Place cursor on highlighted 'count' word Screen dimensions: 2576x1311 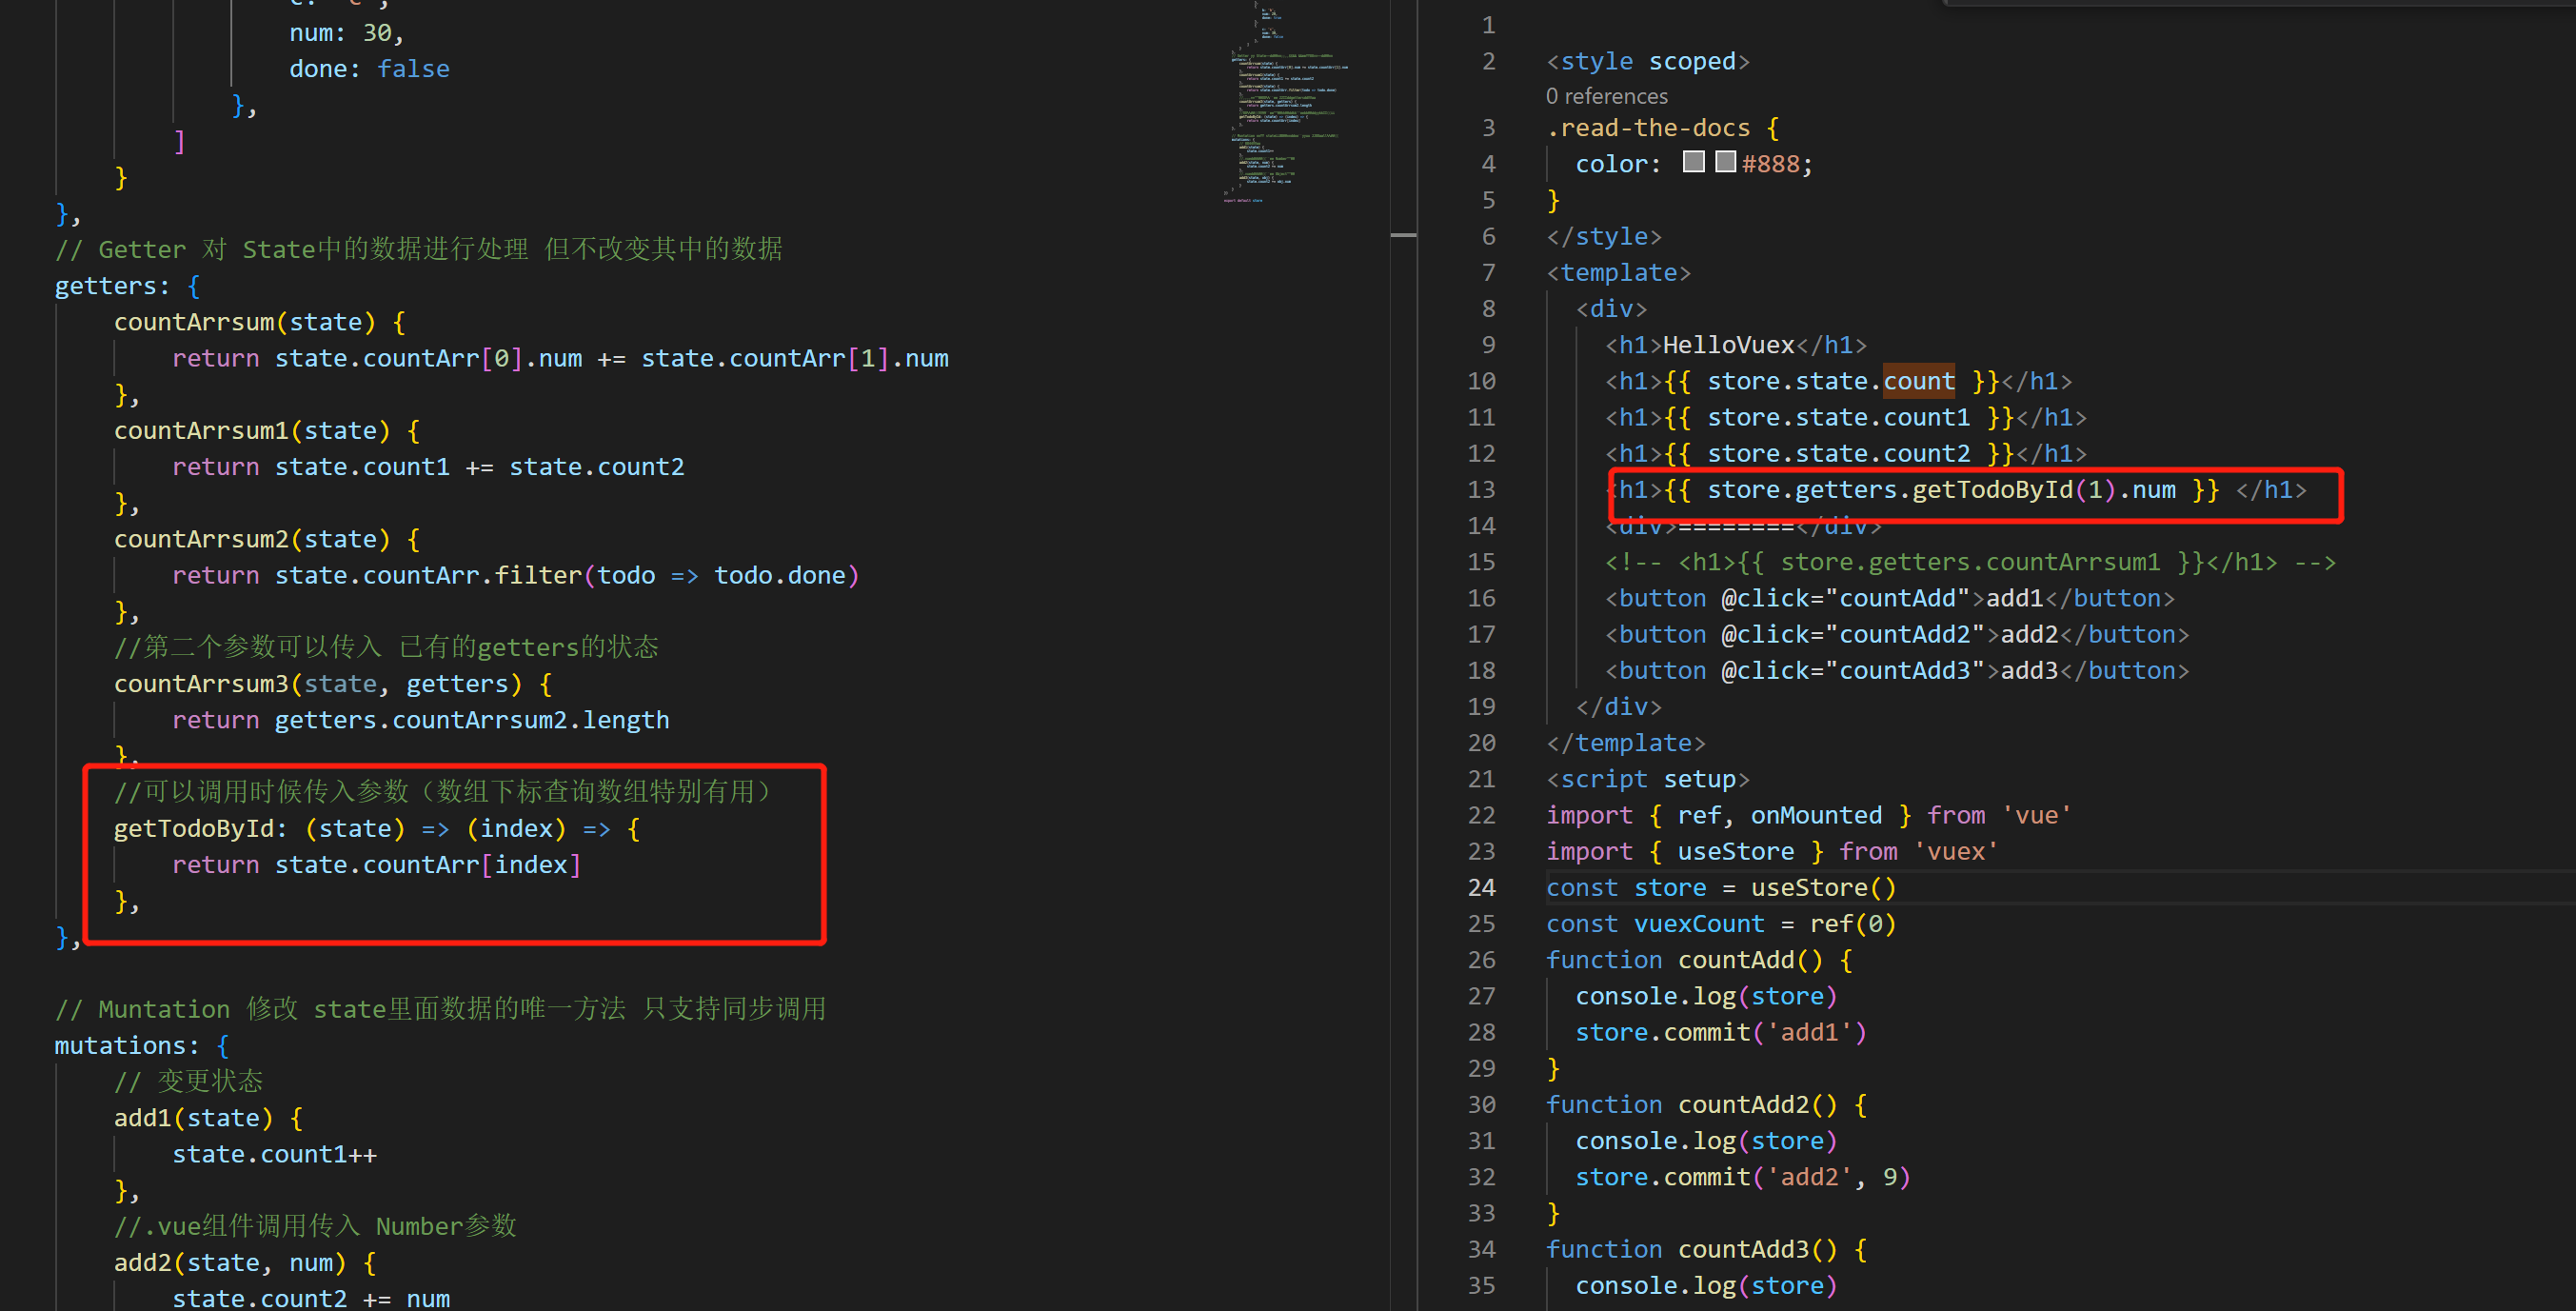(1918, 381)
